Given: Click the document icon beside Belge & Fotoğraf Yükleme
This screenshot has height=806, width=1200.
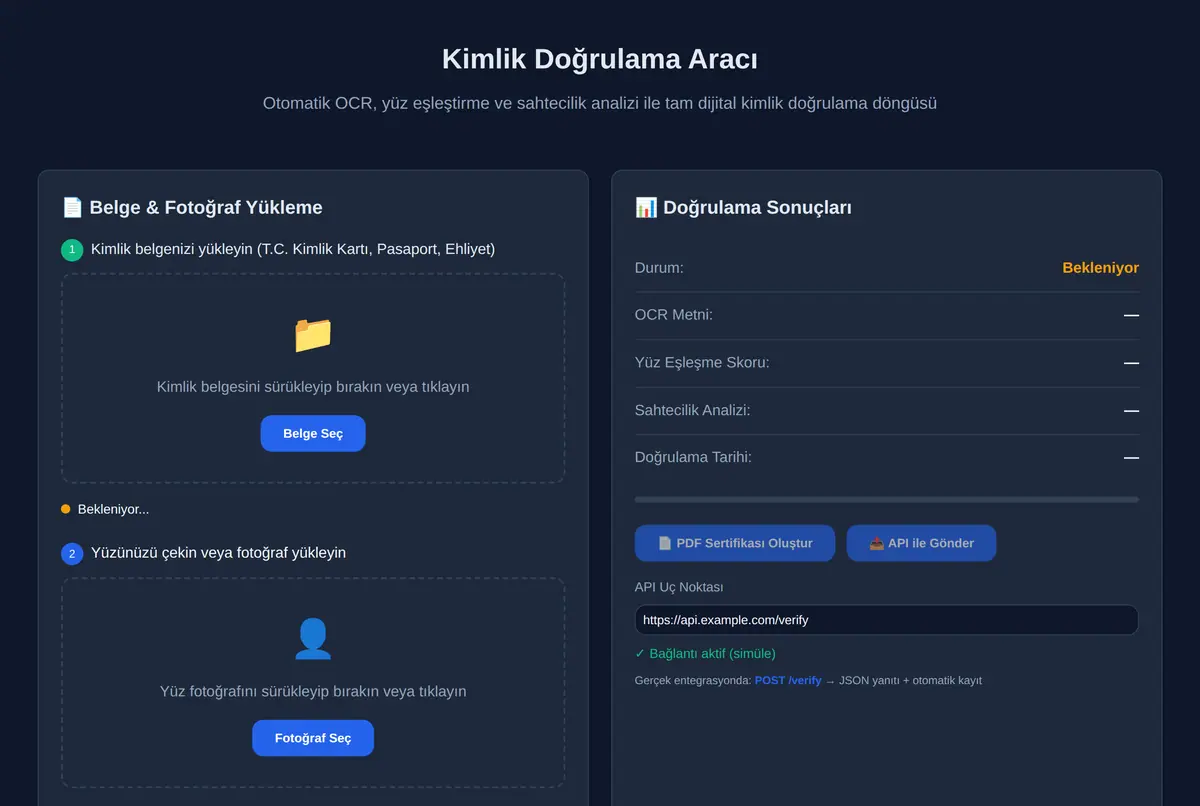Looking at the screenshot, I should (x=72, y=208).
